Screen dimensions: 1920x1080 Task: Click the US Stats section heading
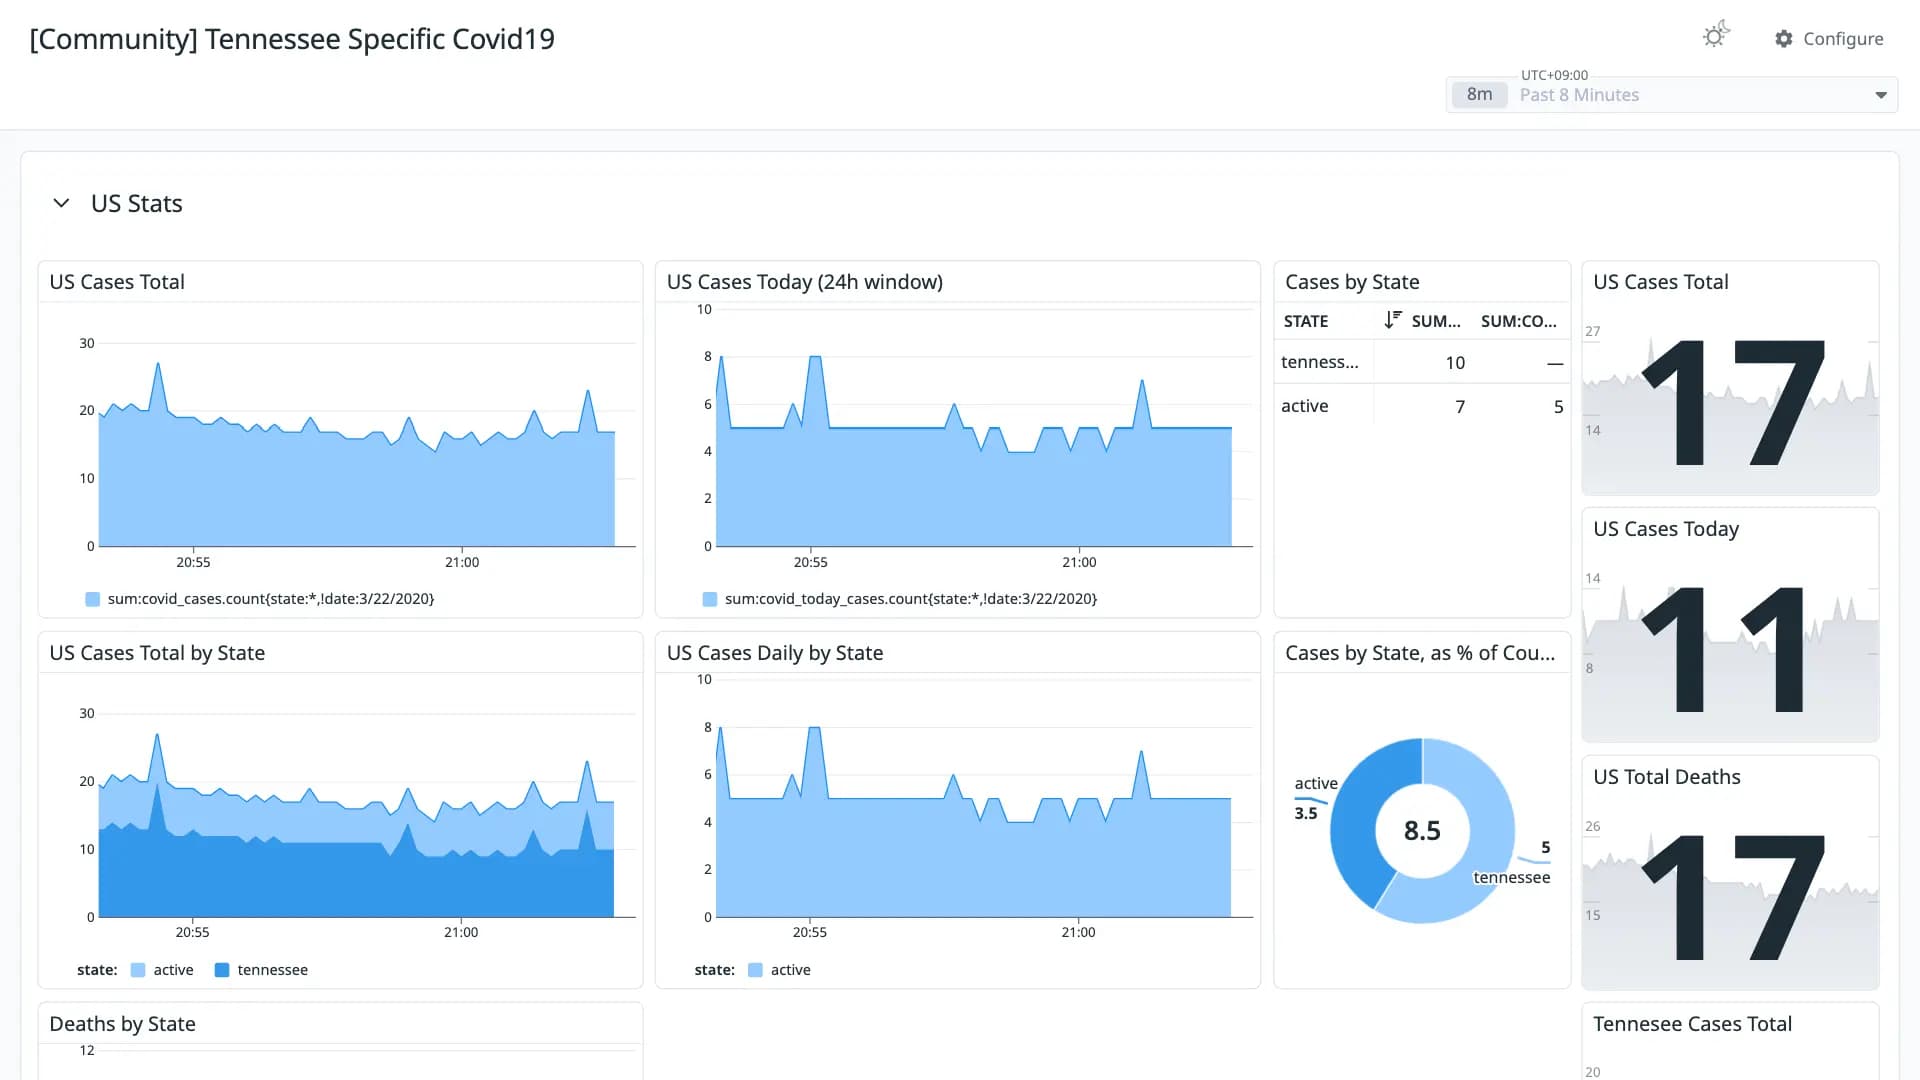coord(137,204)
